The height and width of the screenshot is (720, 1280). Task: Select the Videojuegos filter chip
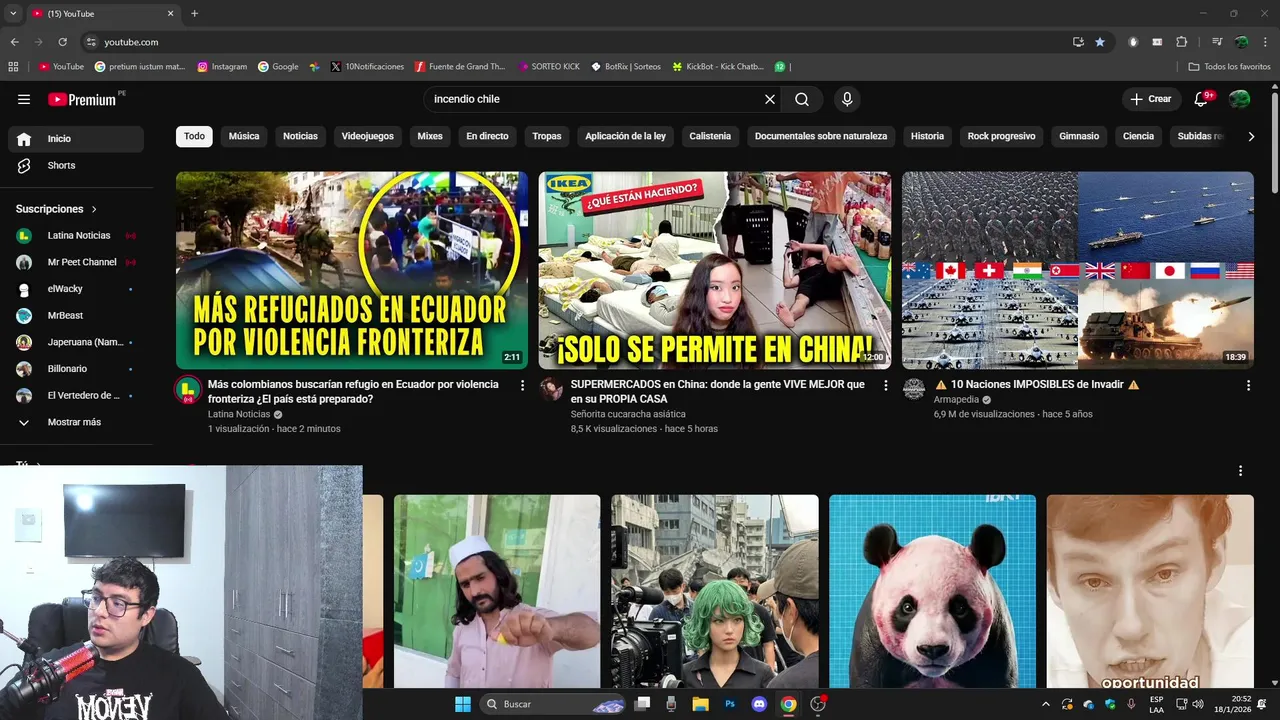click(x=368, y=136)
